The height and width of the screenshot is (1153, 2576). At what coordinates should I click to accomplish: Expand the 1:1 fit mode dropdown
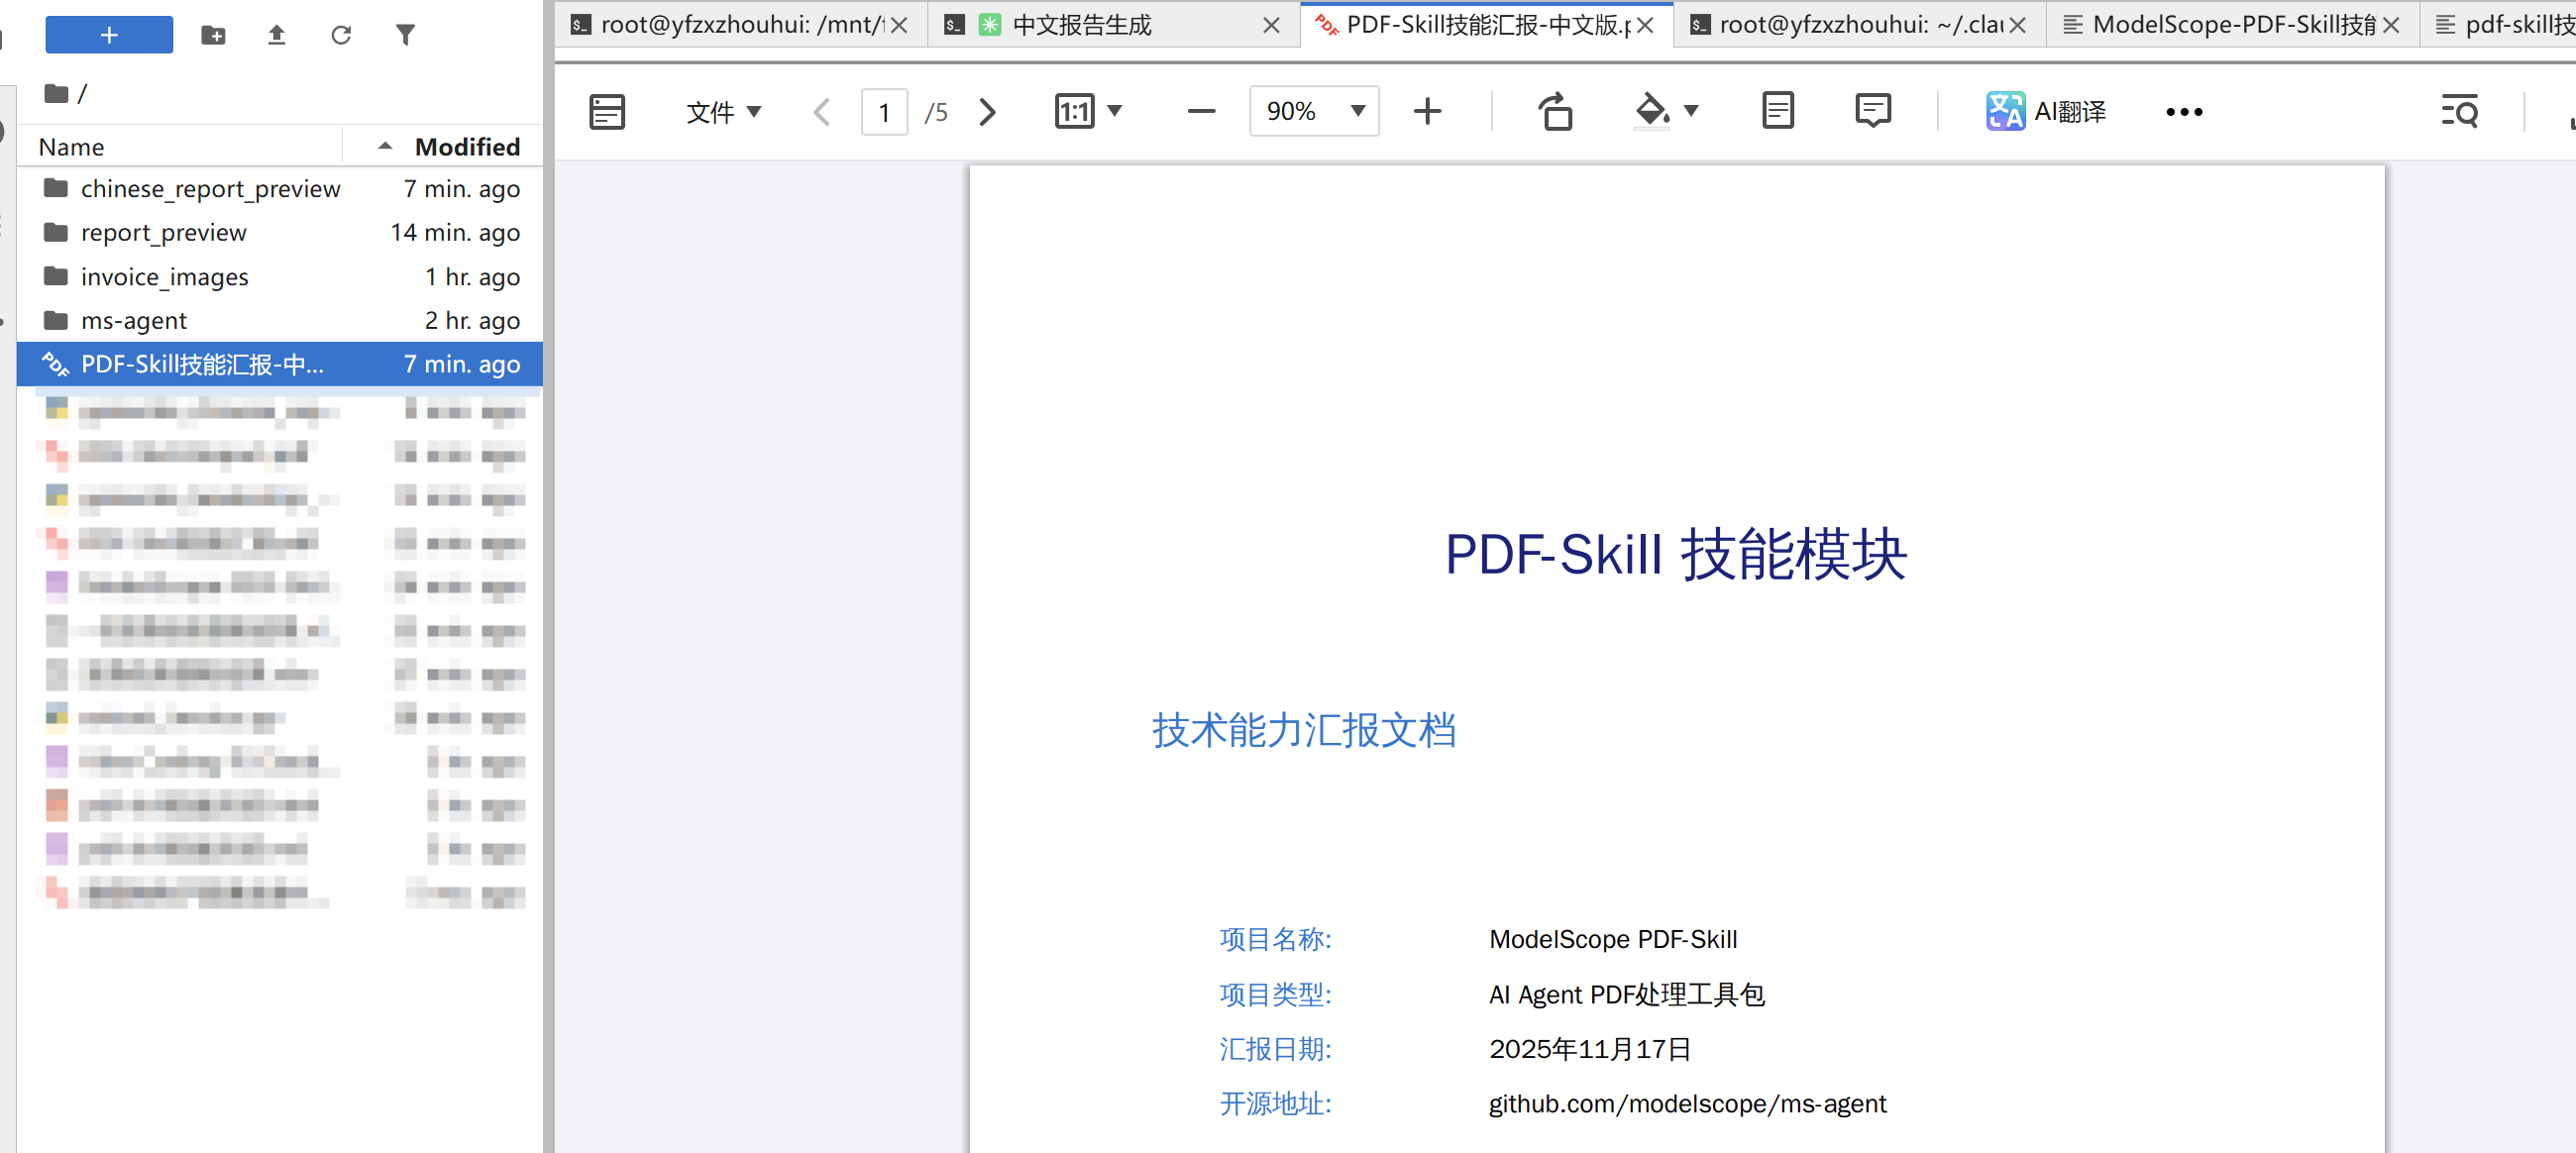(x=1114, y=111)
